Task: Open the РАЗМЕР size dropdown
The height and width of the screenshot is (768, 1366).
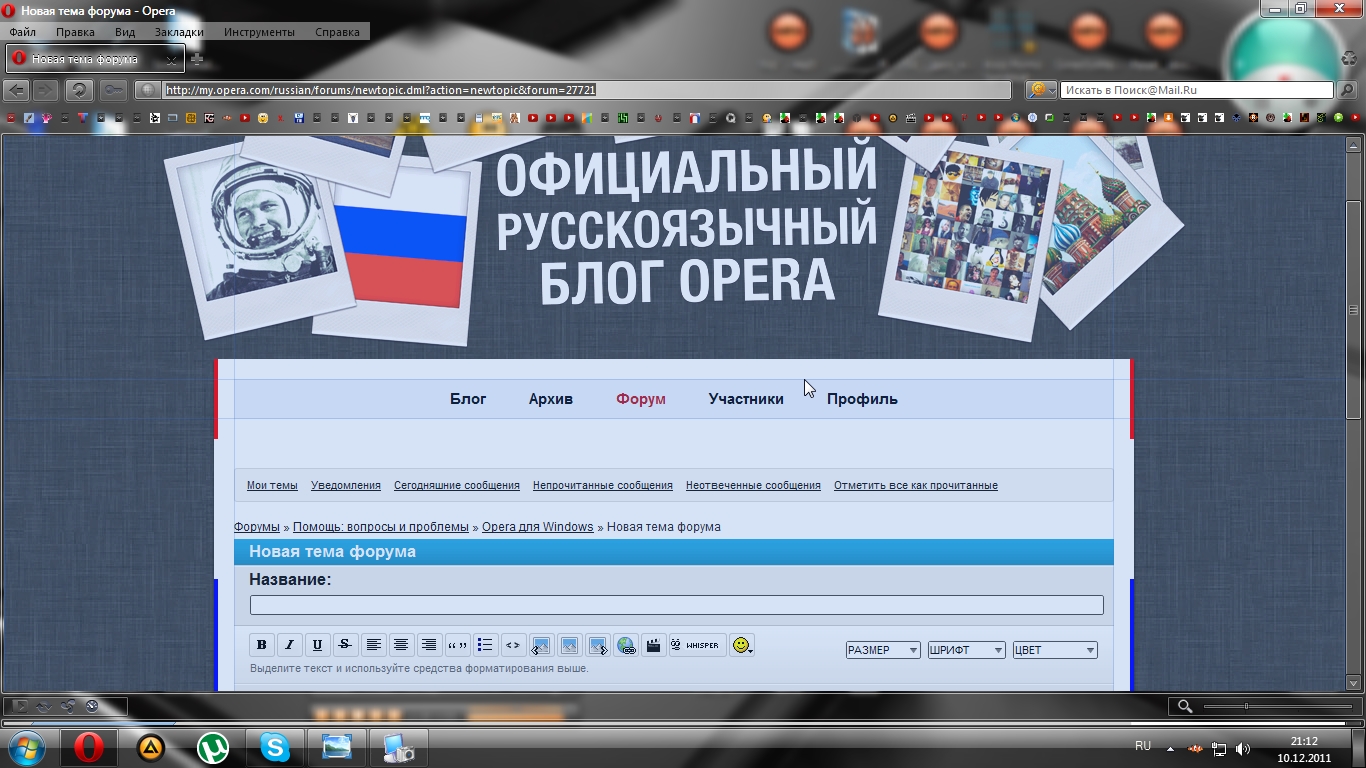Action: (x=883, y=650)
